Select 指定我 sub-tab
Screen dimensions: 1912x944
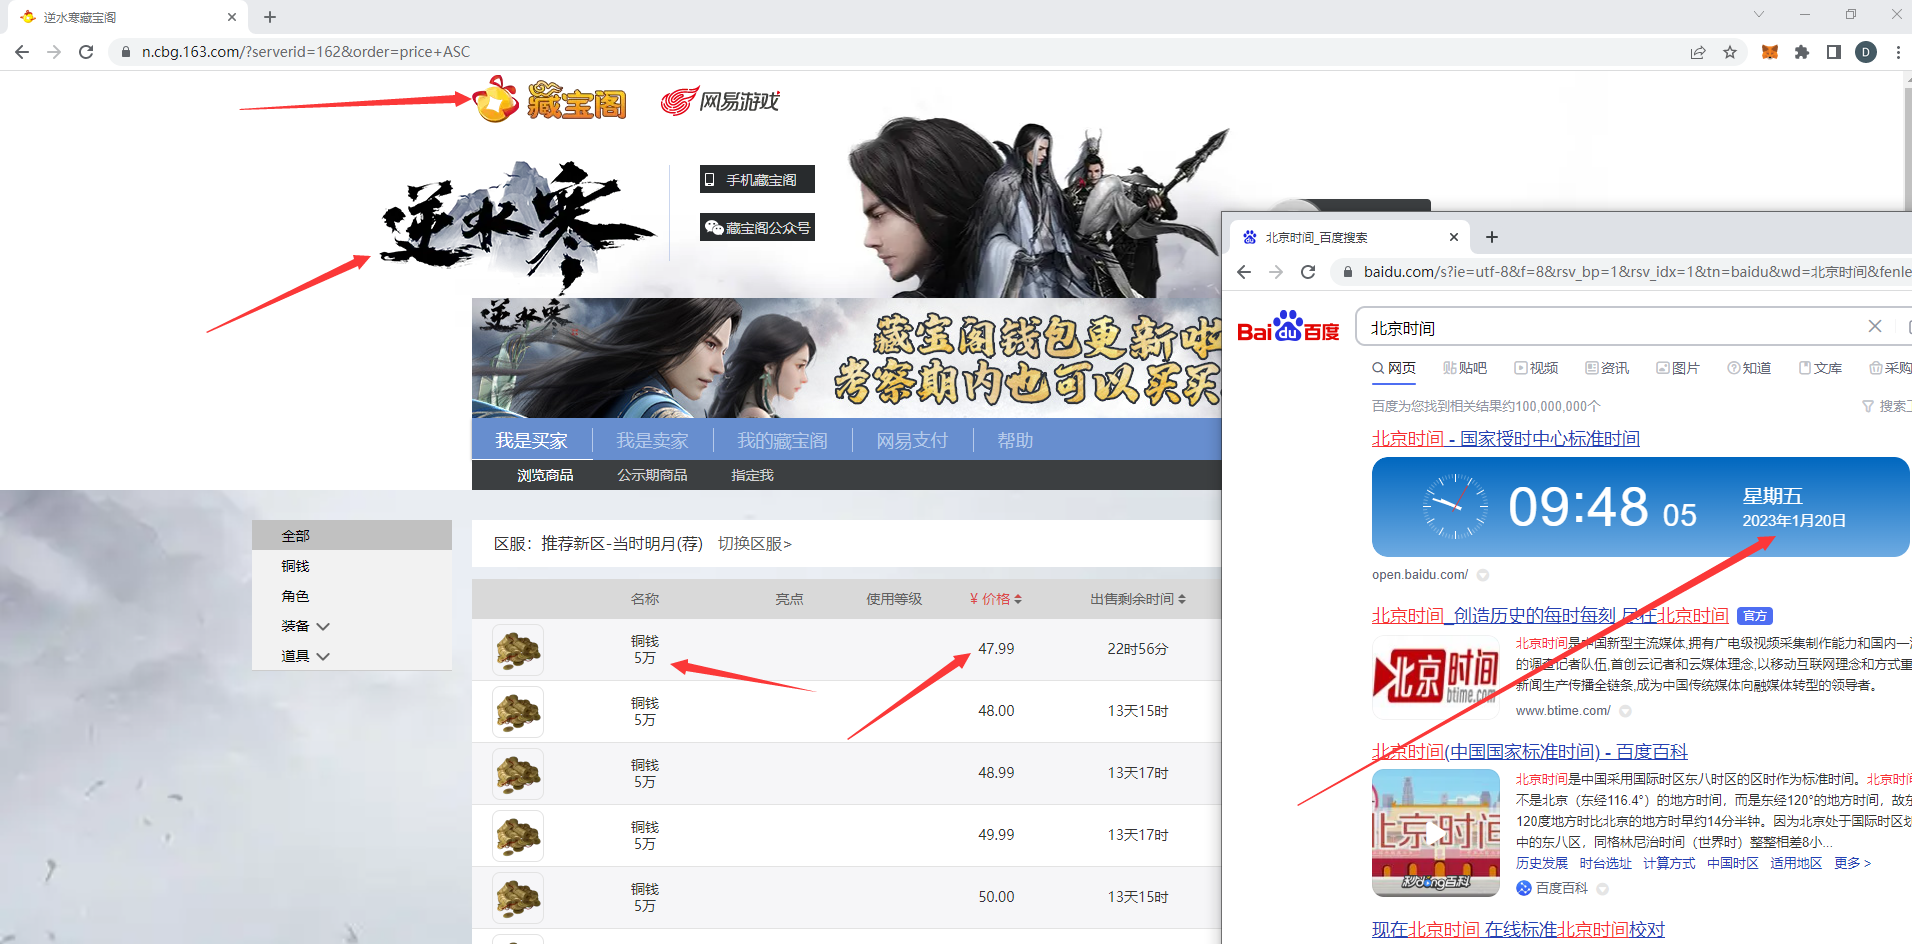752,475
